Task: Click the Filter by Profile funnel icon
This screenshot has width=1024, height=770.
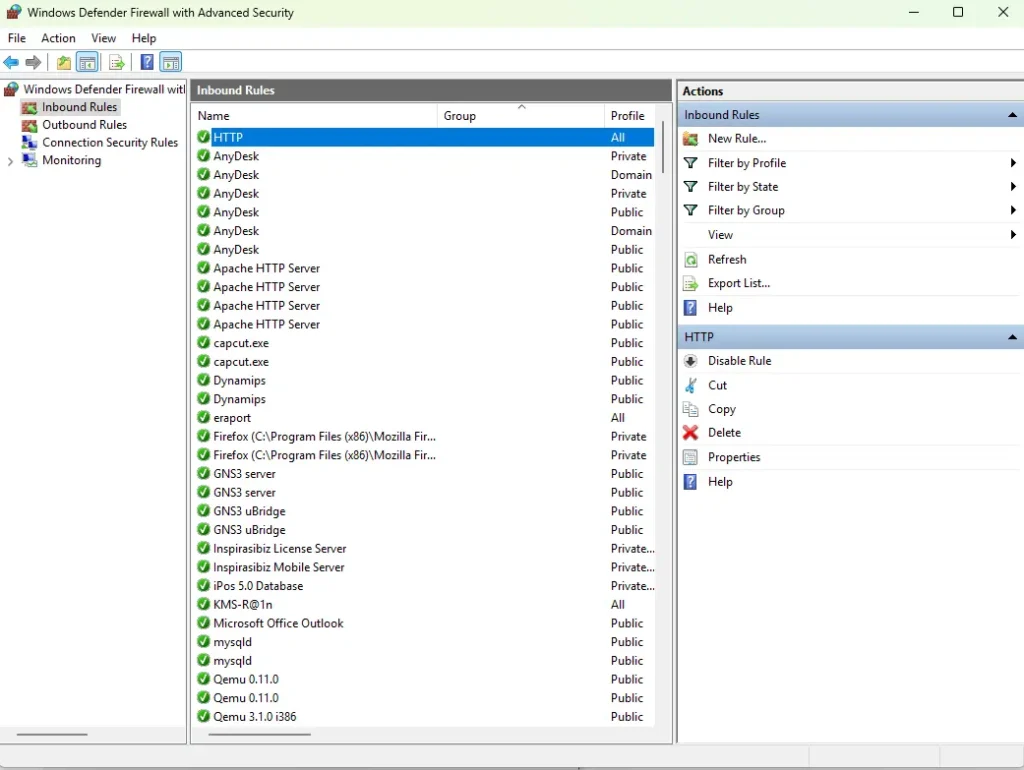Action: click(690, 163)
